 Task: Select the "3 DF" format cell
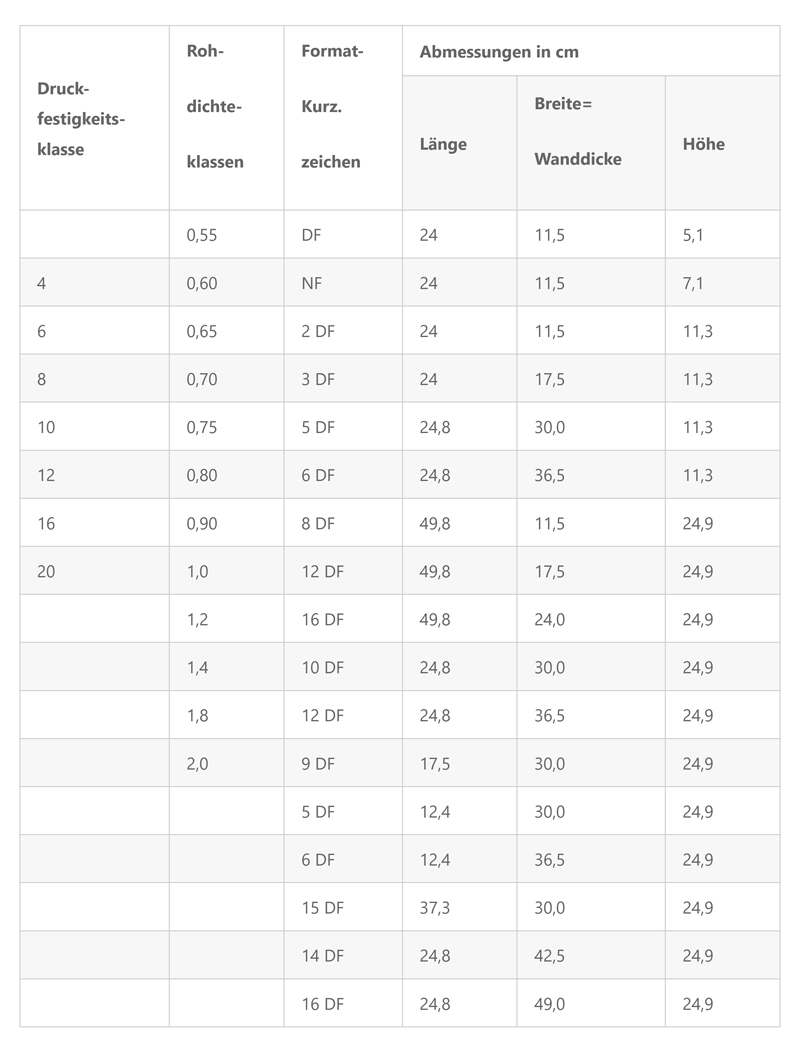click(x=318, y=379)
